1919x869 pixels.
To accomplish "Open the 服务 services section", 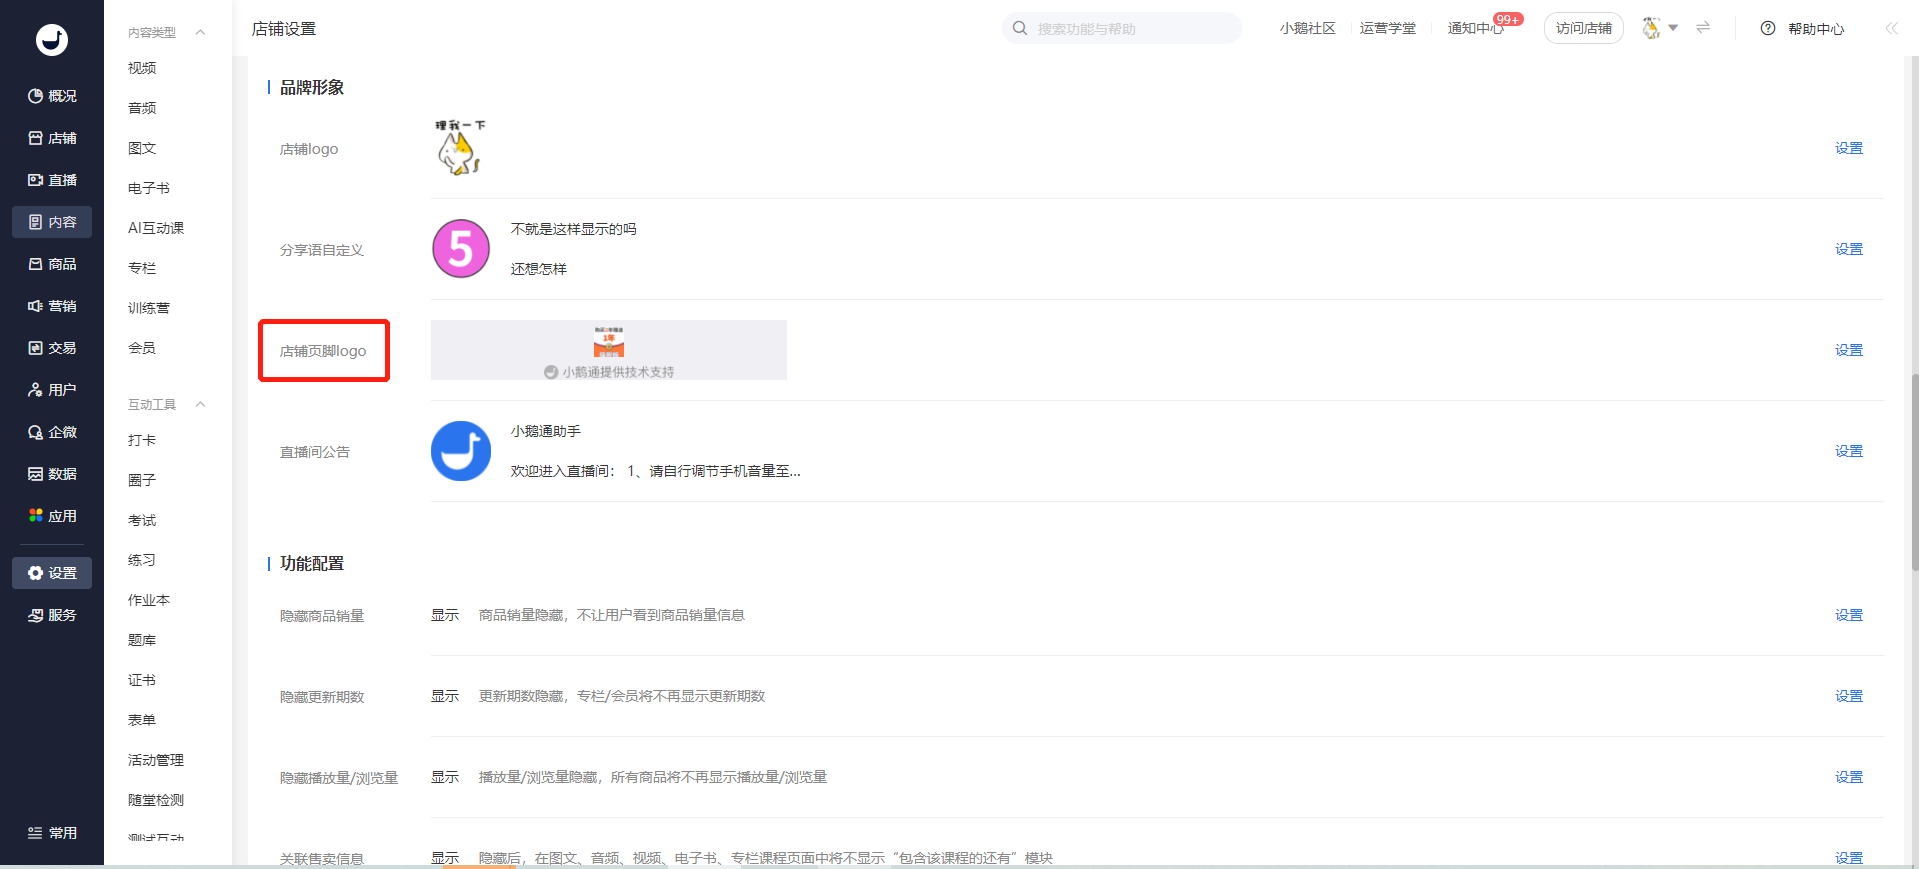I will (52, 615).
